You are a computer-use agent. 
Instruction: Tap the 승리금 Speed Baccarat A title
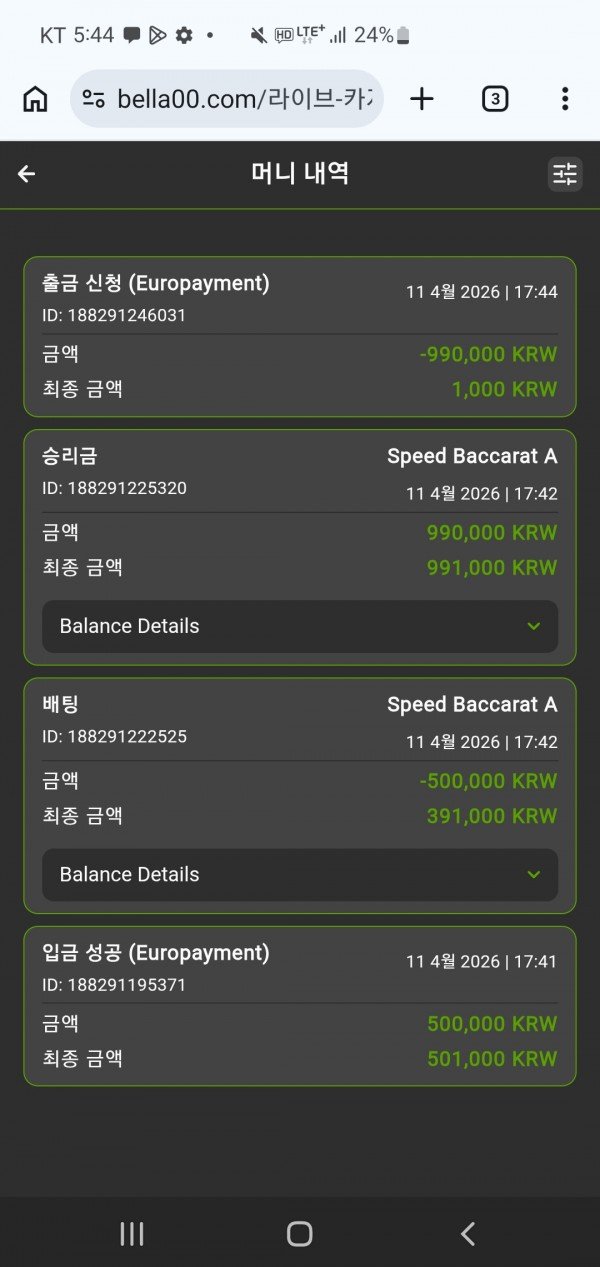(472, 457)
